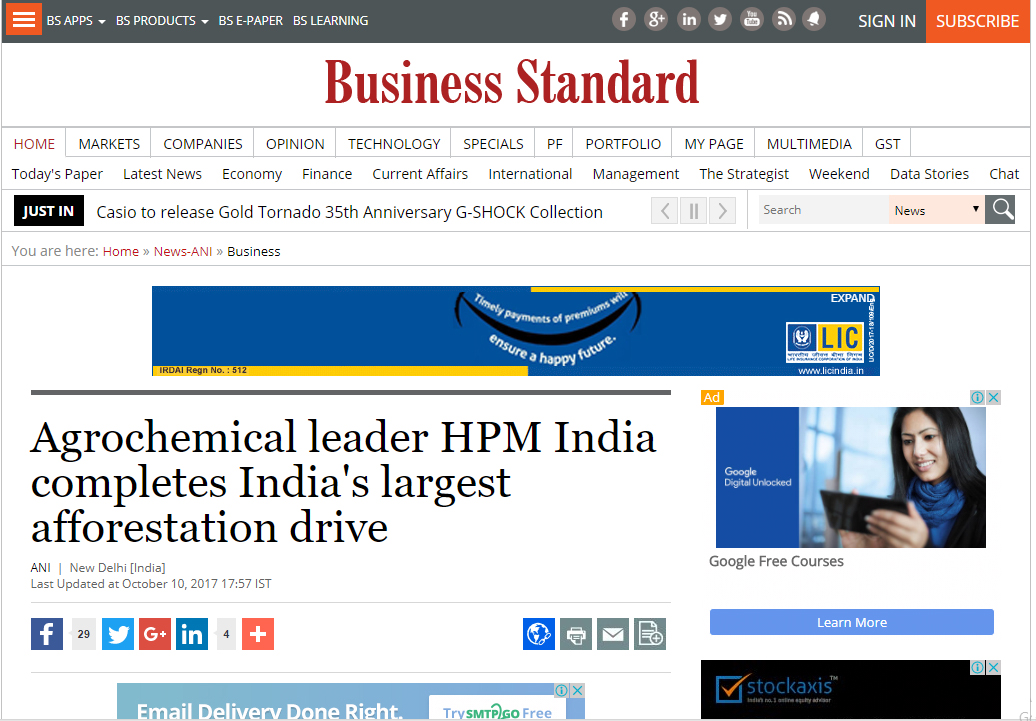Close the SMTP2GO email ad
Screen dimensions: 1036x721
[x=577, y=691]
